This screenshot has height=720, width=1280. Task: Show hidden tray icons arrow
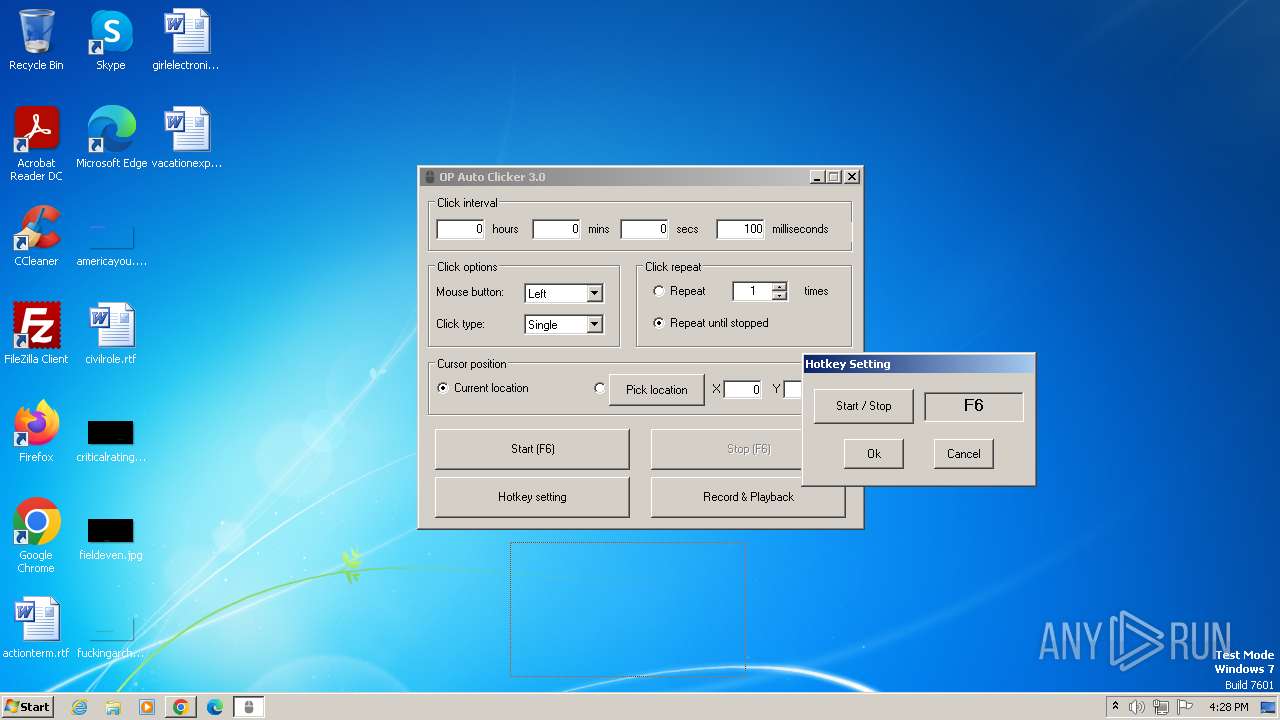pyautogui.click(x=1115, y=707)
